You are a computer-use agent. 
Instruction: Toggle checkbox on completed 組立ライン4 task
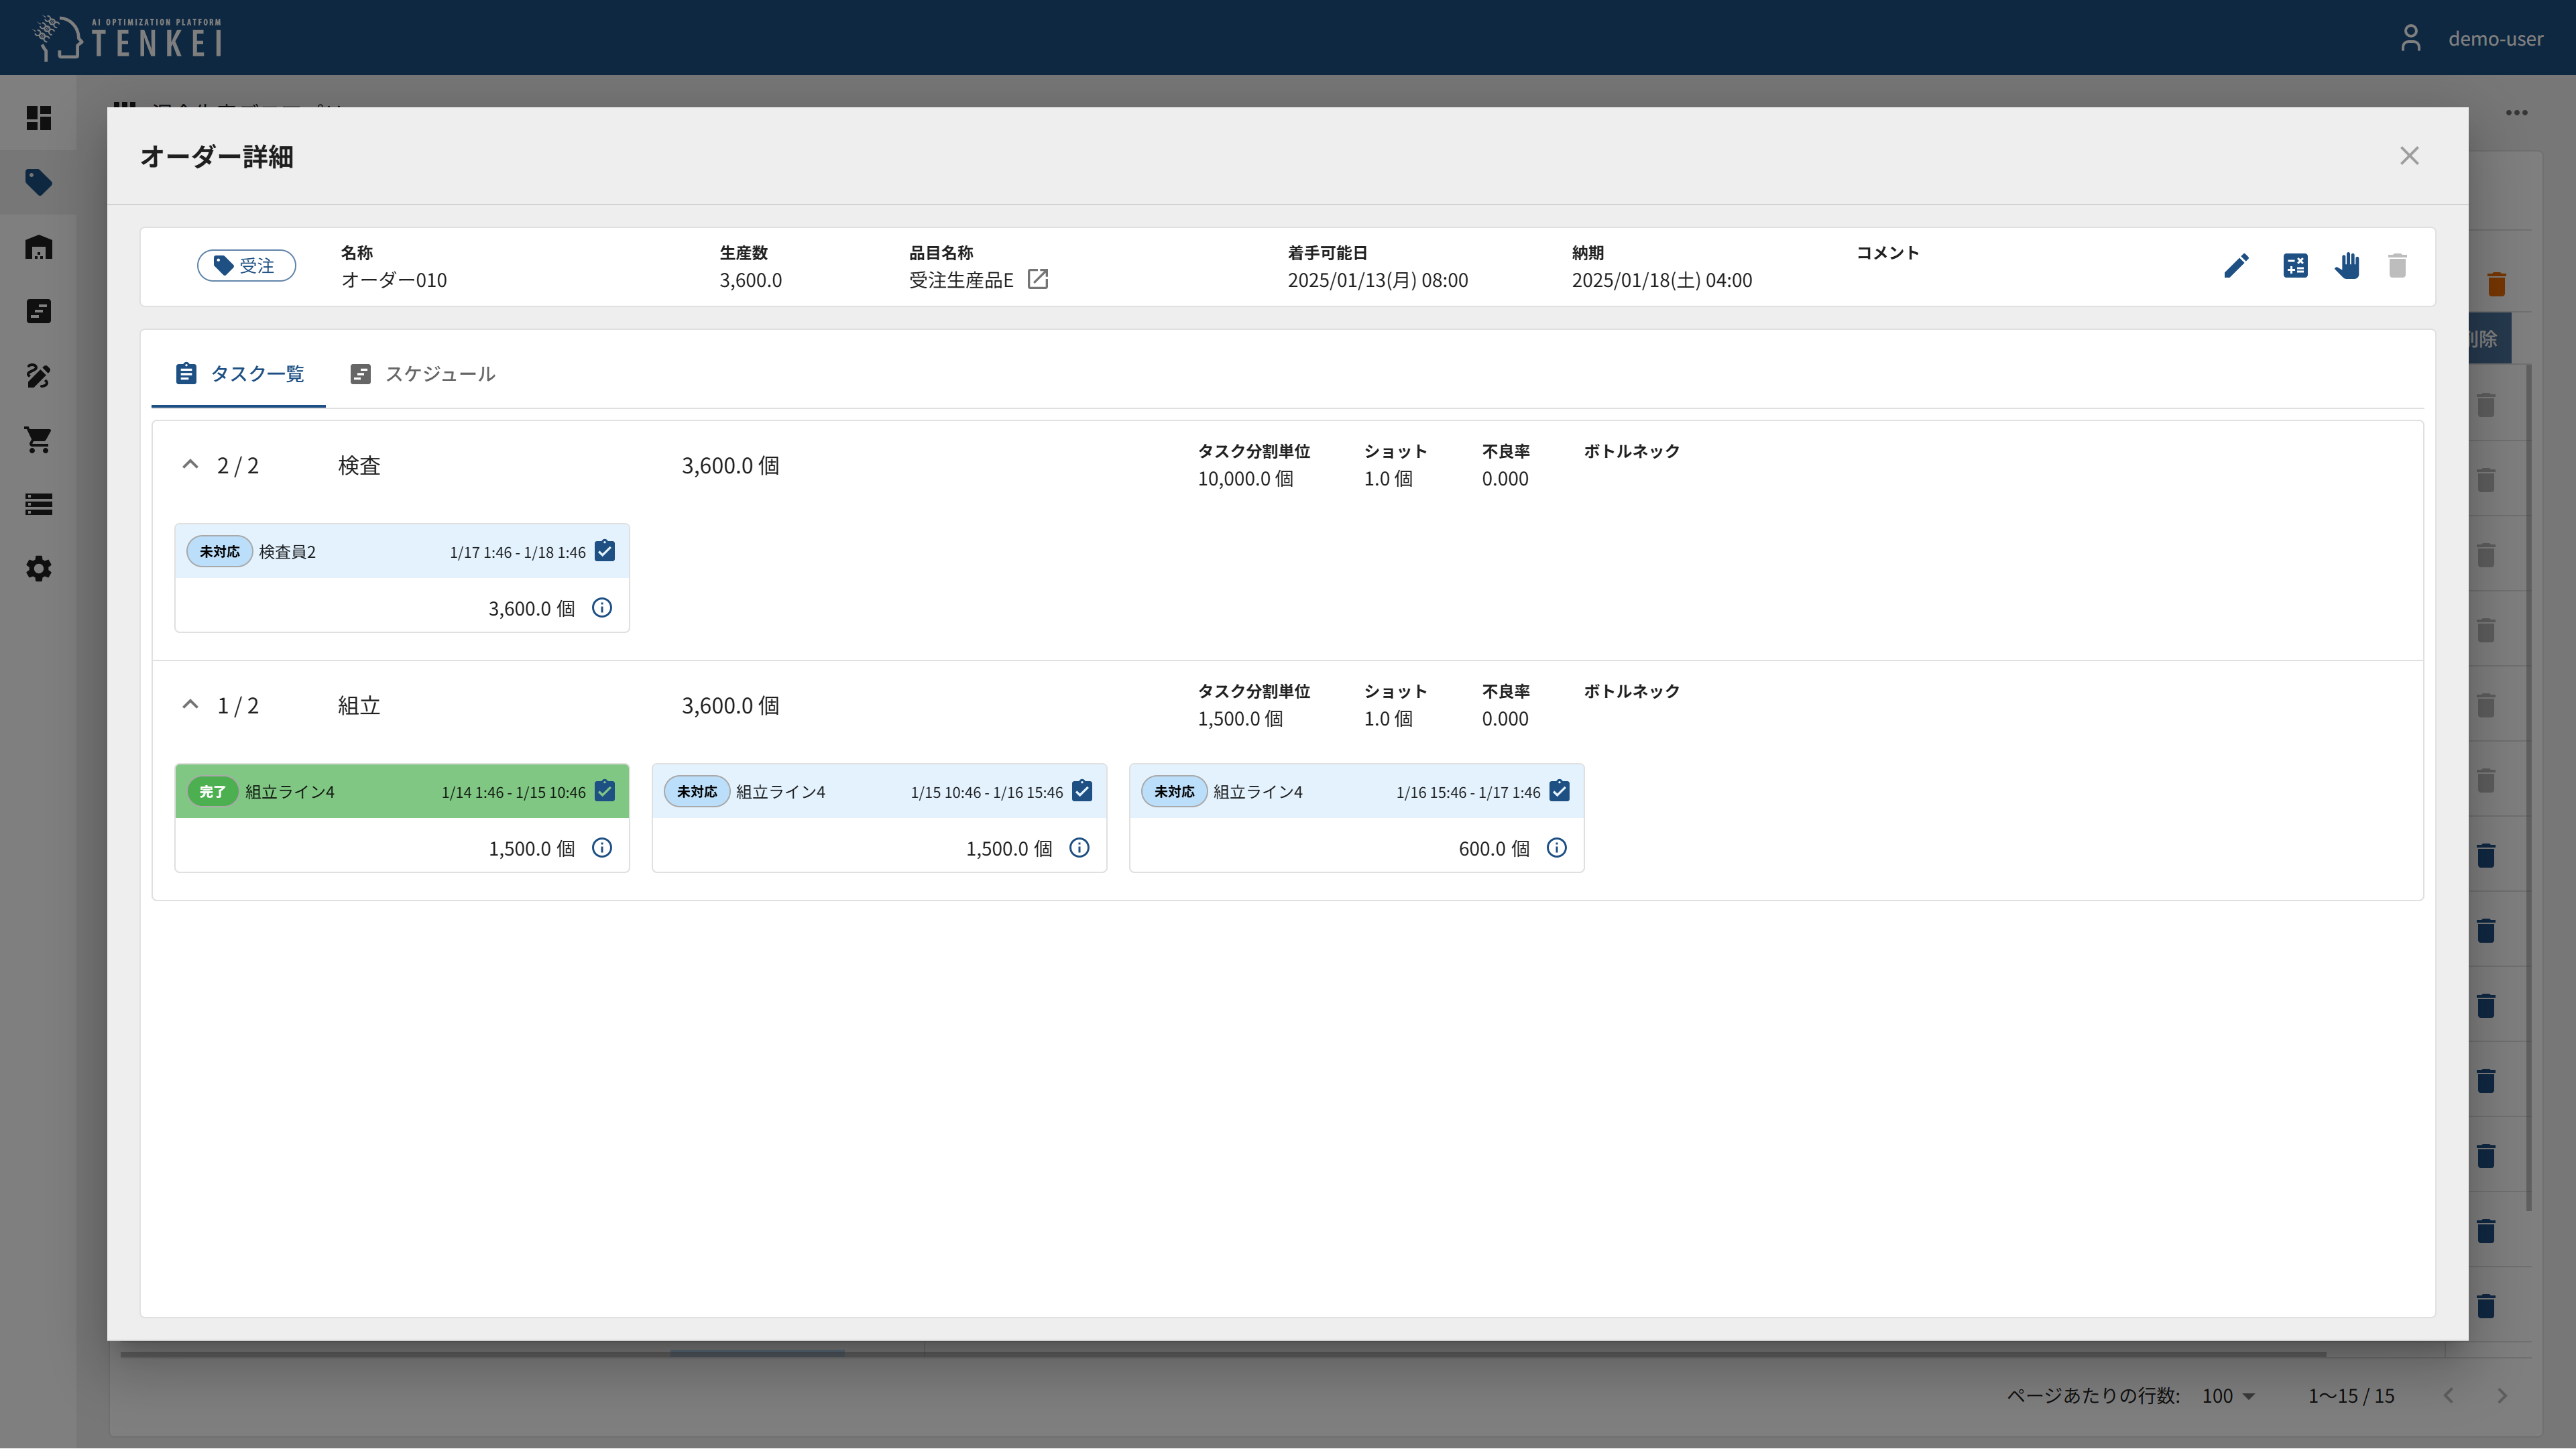(605, 791)
